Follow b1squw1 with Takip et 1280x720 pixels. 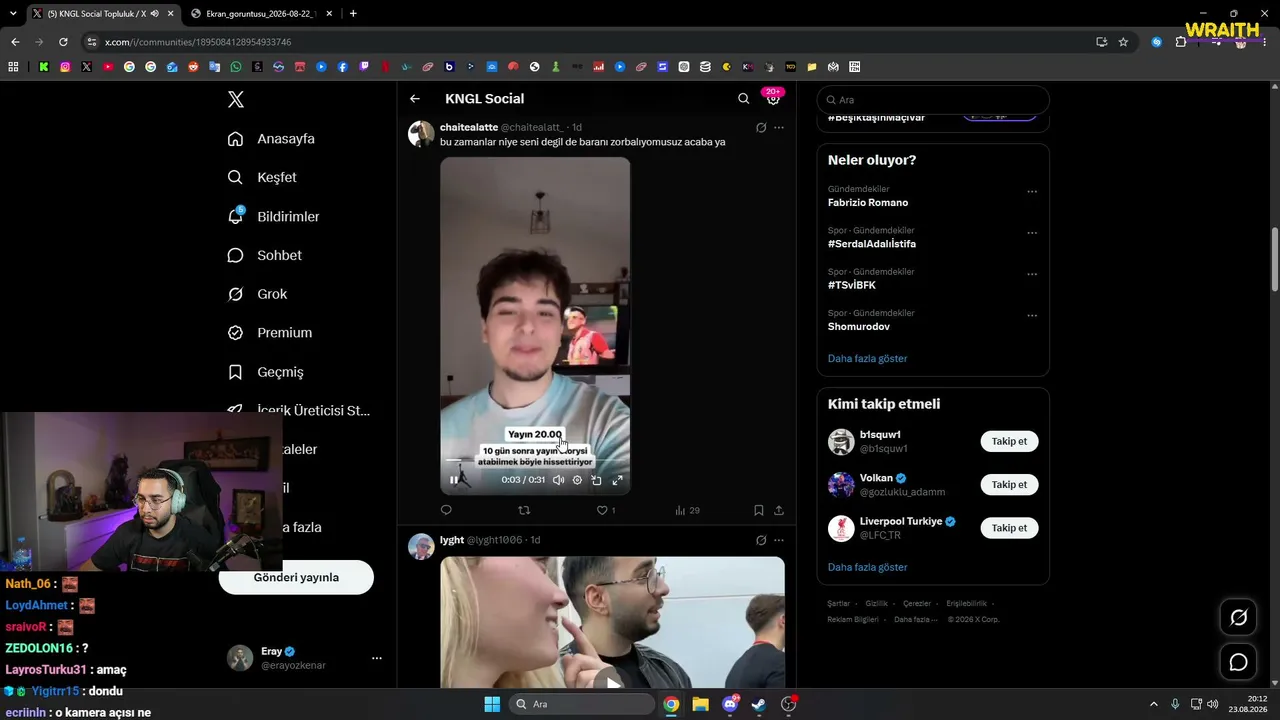[x=1009, y=441]
